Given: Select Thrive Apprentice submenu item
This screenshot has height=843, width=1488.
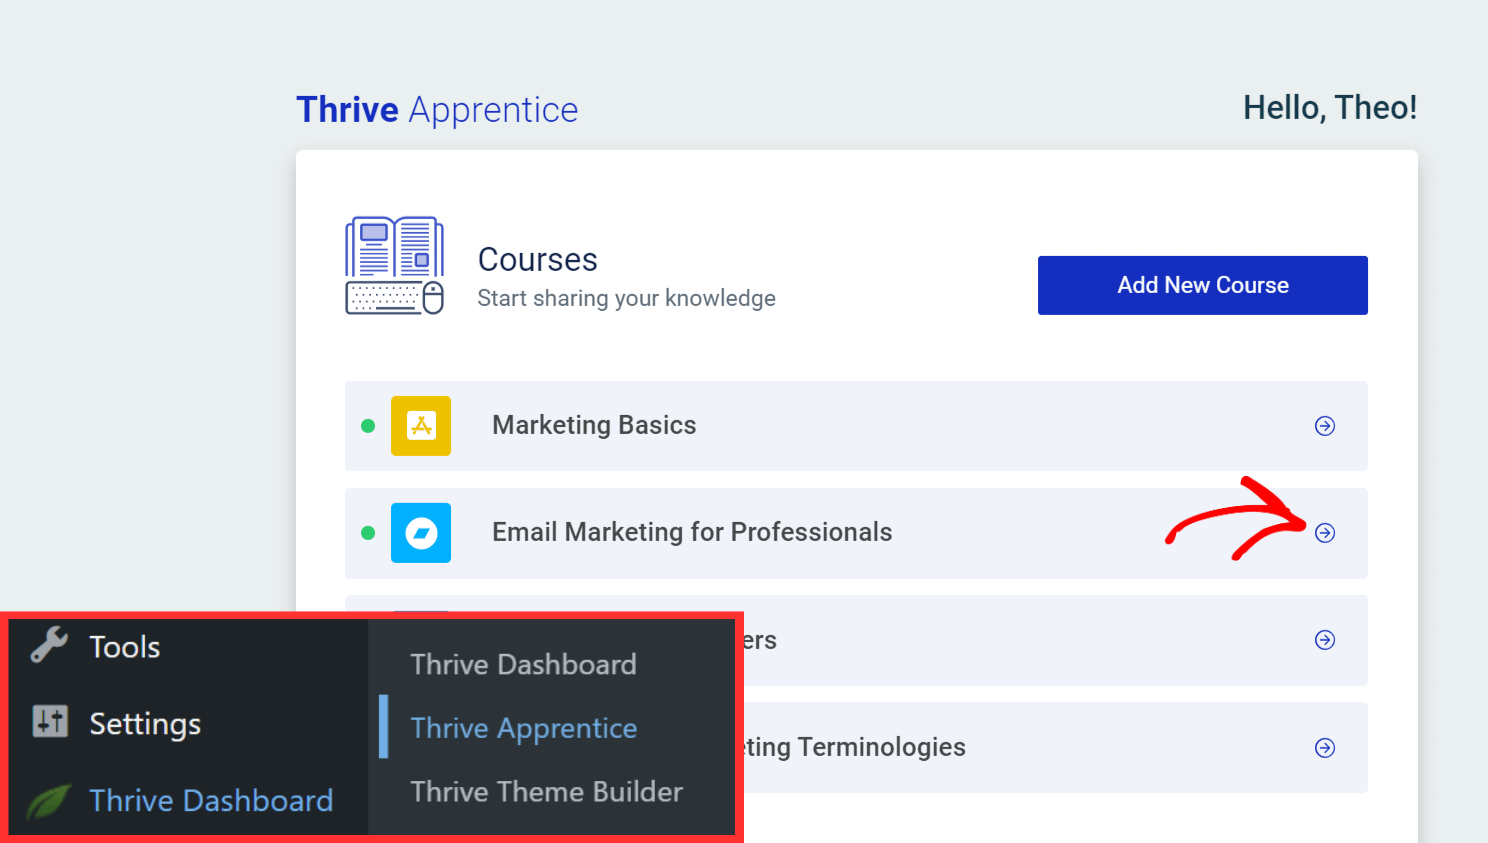Looking at the screenshot, I should point(523,728).
